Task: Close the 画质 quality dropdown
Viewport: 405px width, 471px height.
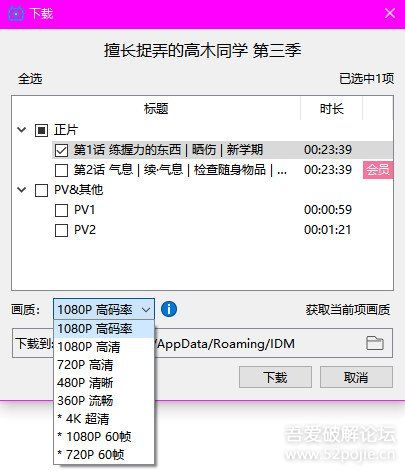Action: [x=104, y=309]
